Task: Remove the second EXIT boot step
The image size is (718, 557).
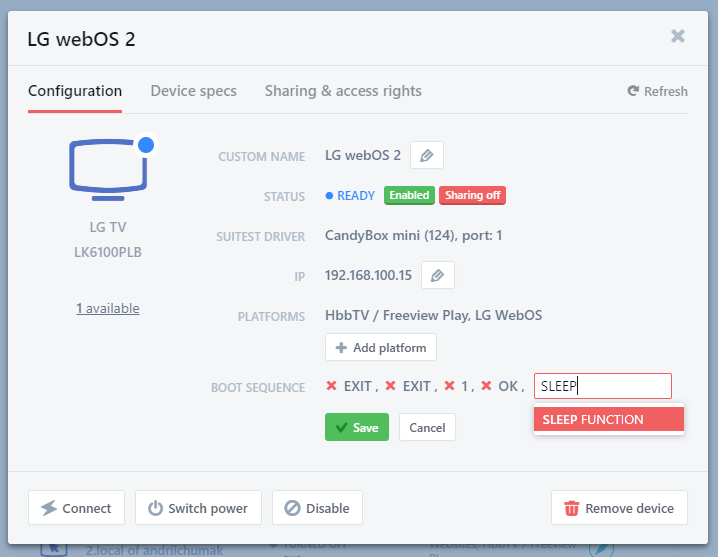Action: [x=390, y=386]
